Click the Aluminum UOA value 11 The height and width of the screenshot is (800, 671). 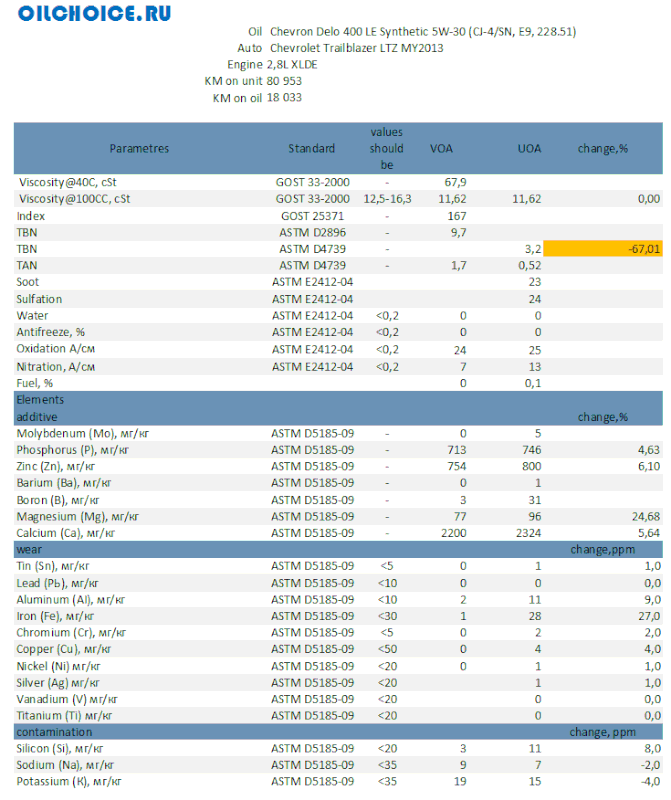point(535,600)
